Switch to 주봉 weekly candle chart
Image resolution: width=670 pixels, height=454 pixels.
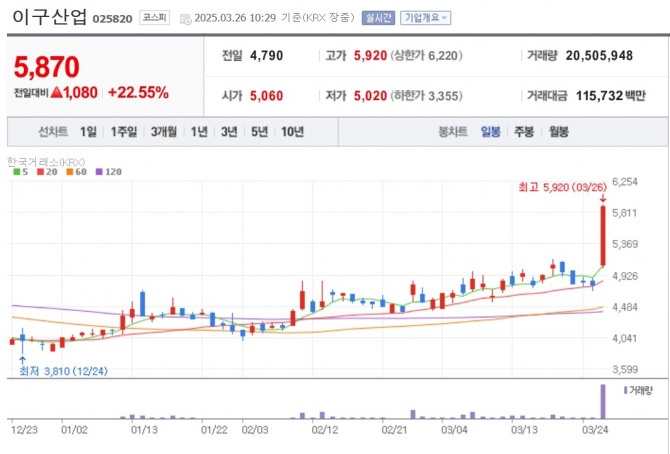point(524,132)
